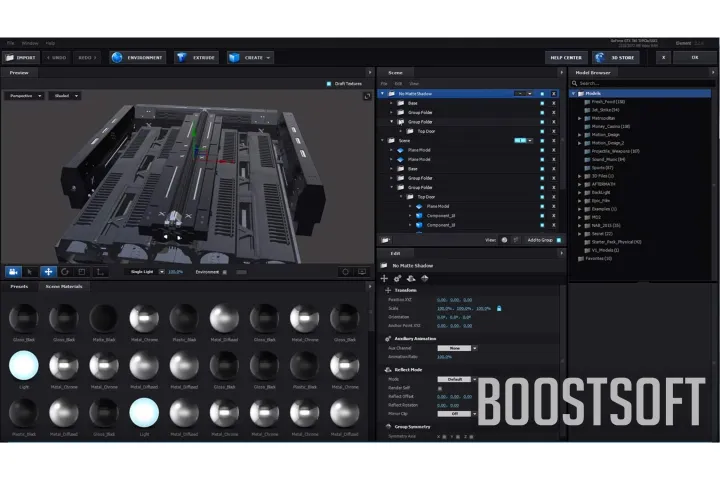720x480 pixels.
Task: Click the second view icon beside Add to Group
Action: tap(516, 240)
